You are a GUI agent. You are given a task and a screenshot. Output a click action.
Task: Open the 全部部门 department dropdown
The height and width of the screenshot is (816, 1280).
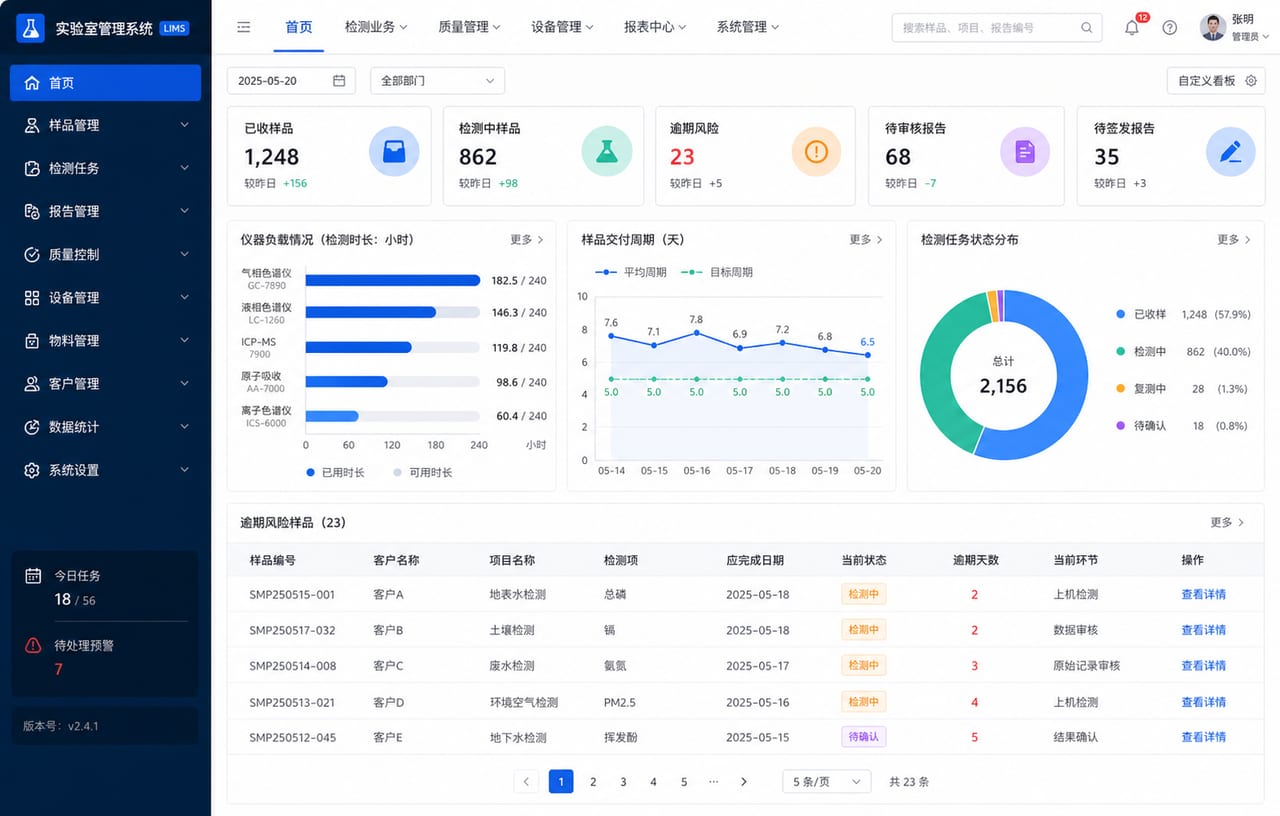(x=437, y=81)
